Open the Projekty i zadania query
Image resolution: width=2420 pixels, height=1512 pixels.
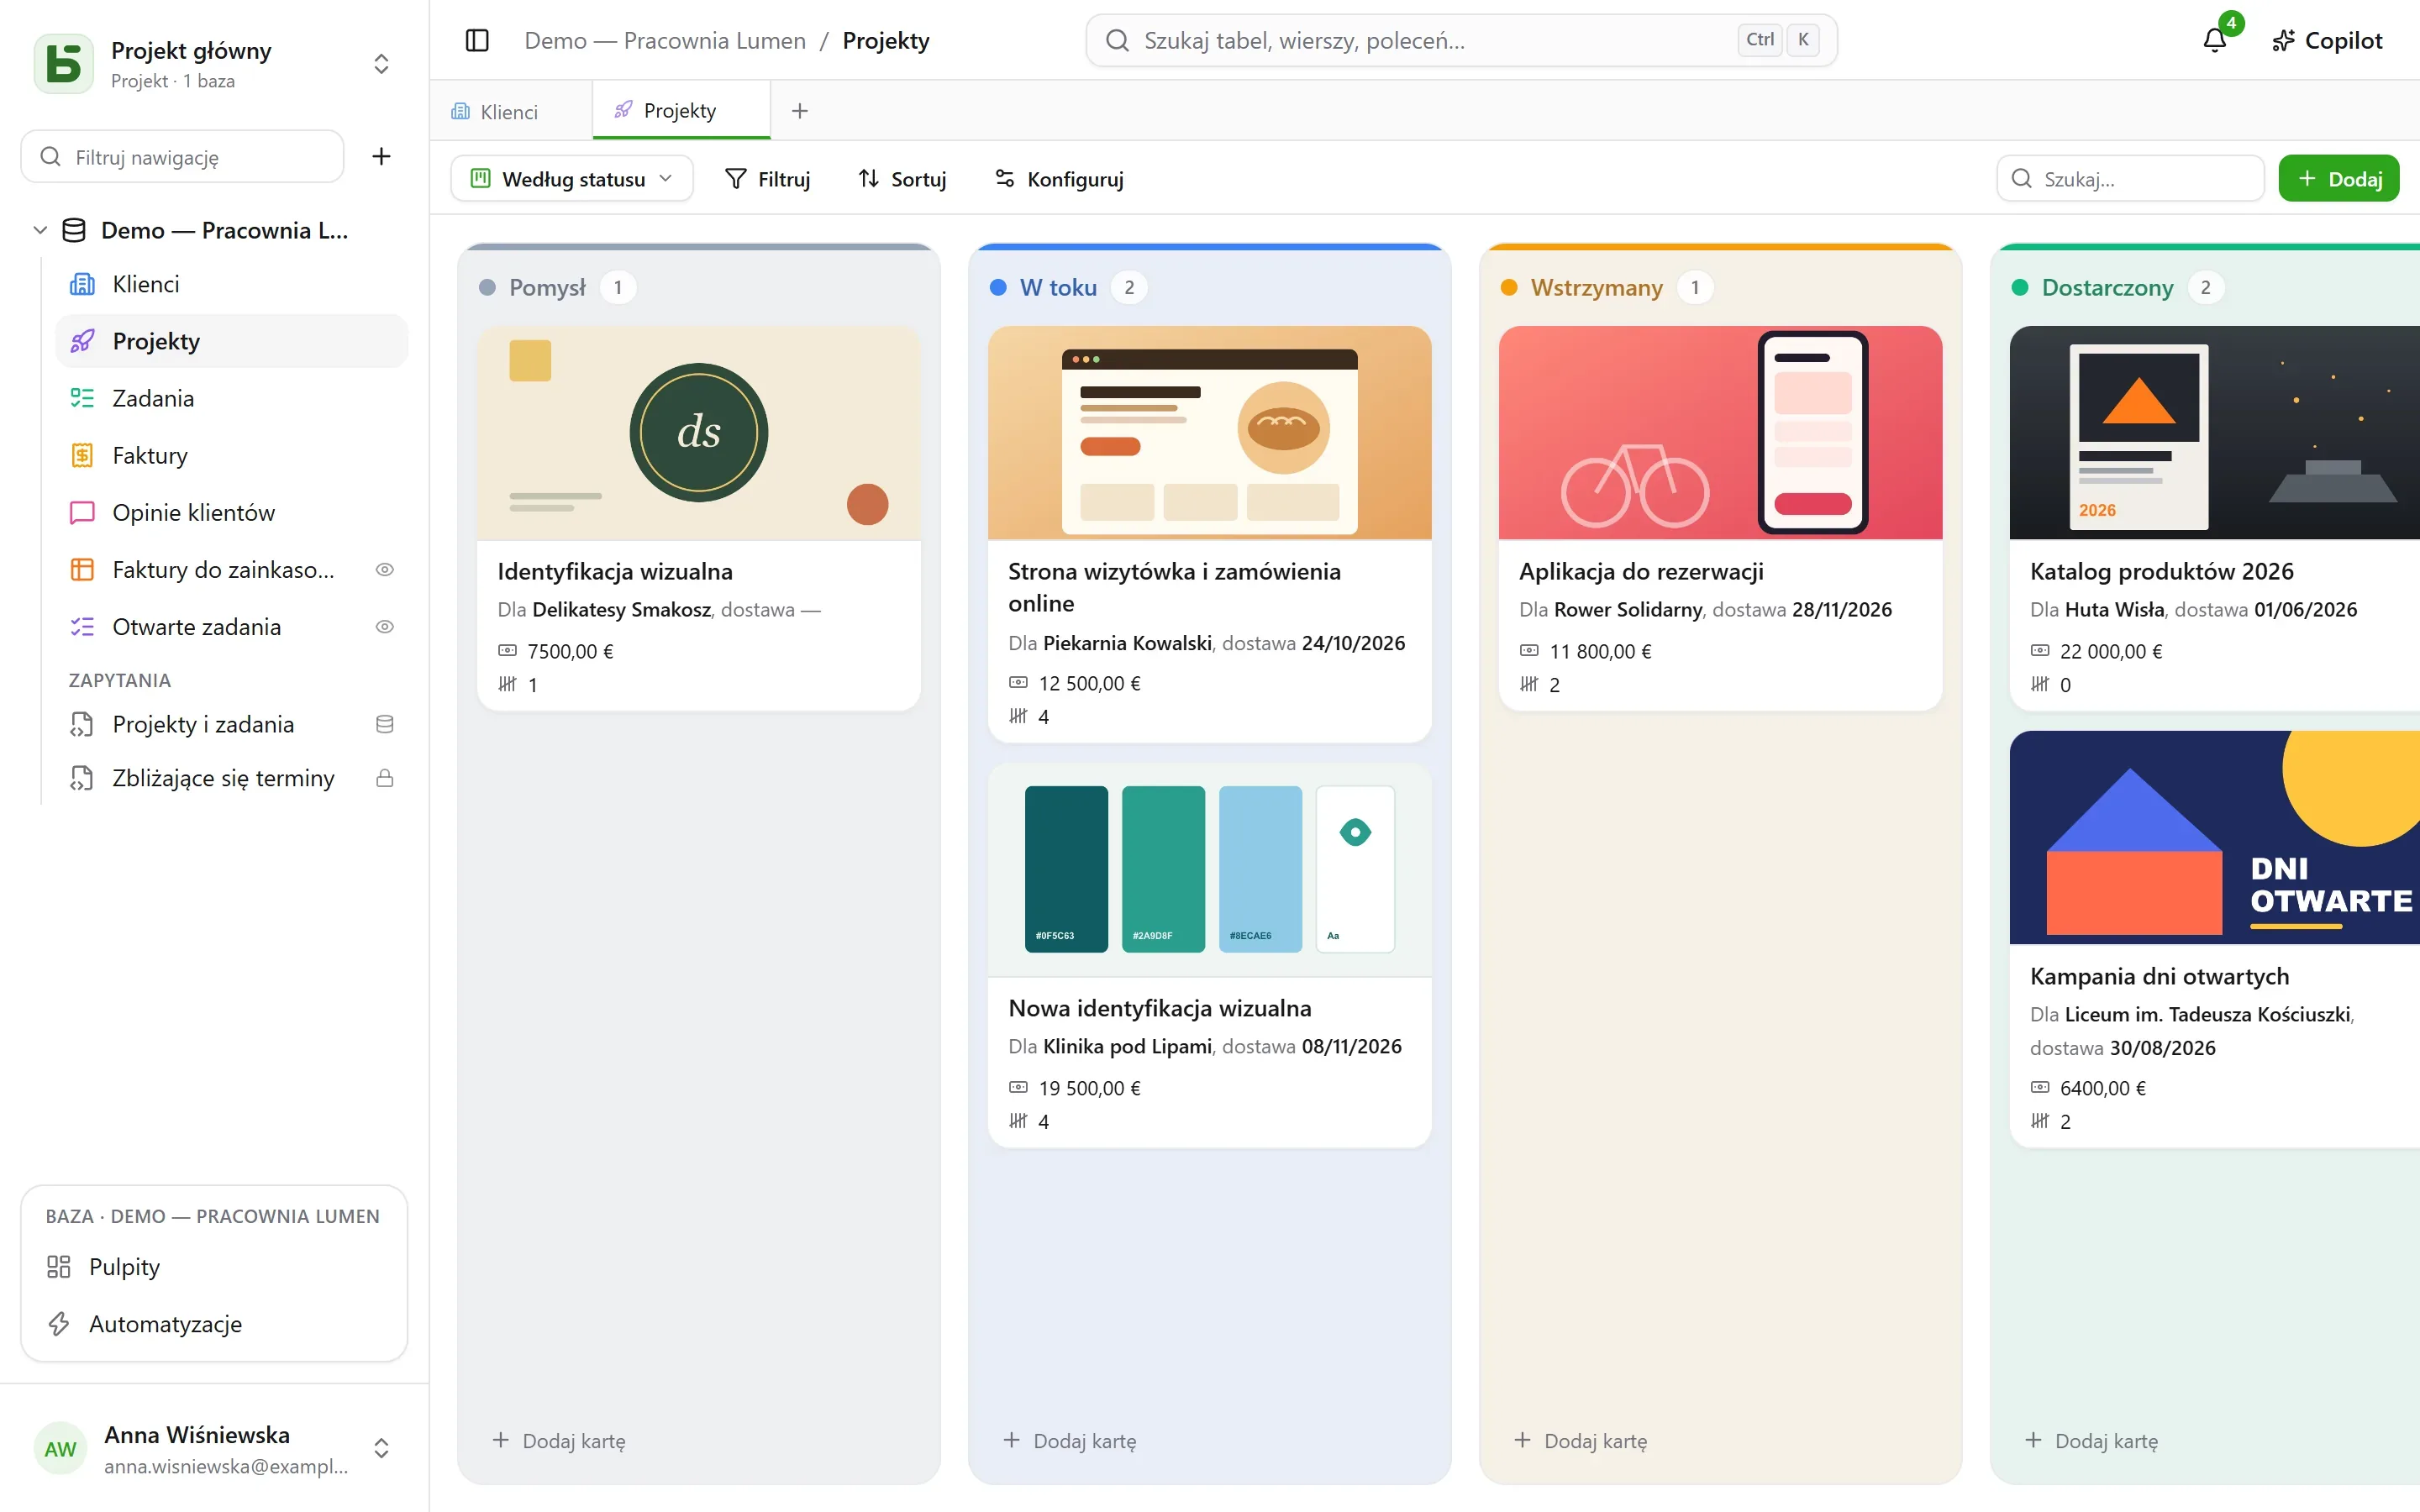pos(231,724)
